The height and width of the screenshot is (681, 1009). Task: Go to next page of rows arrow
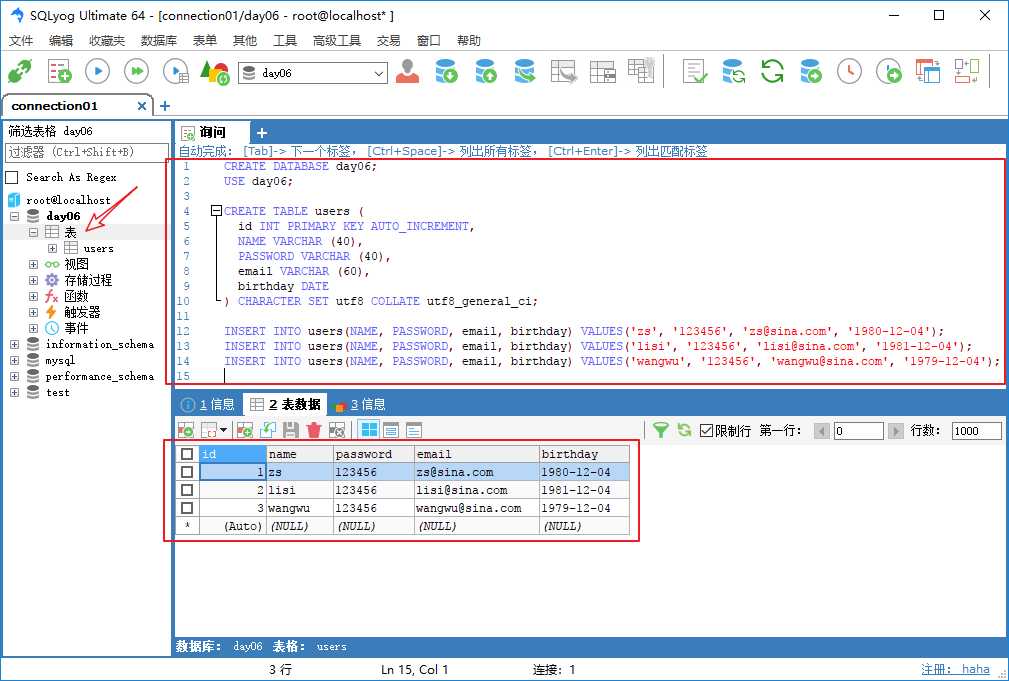pyautogui.click(x=895, y=431)
